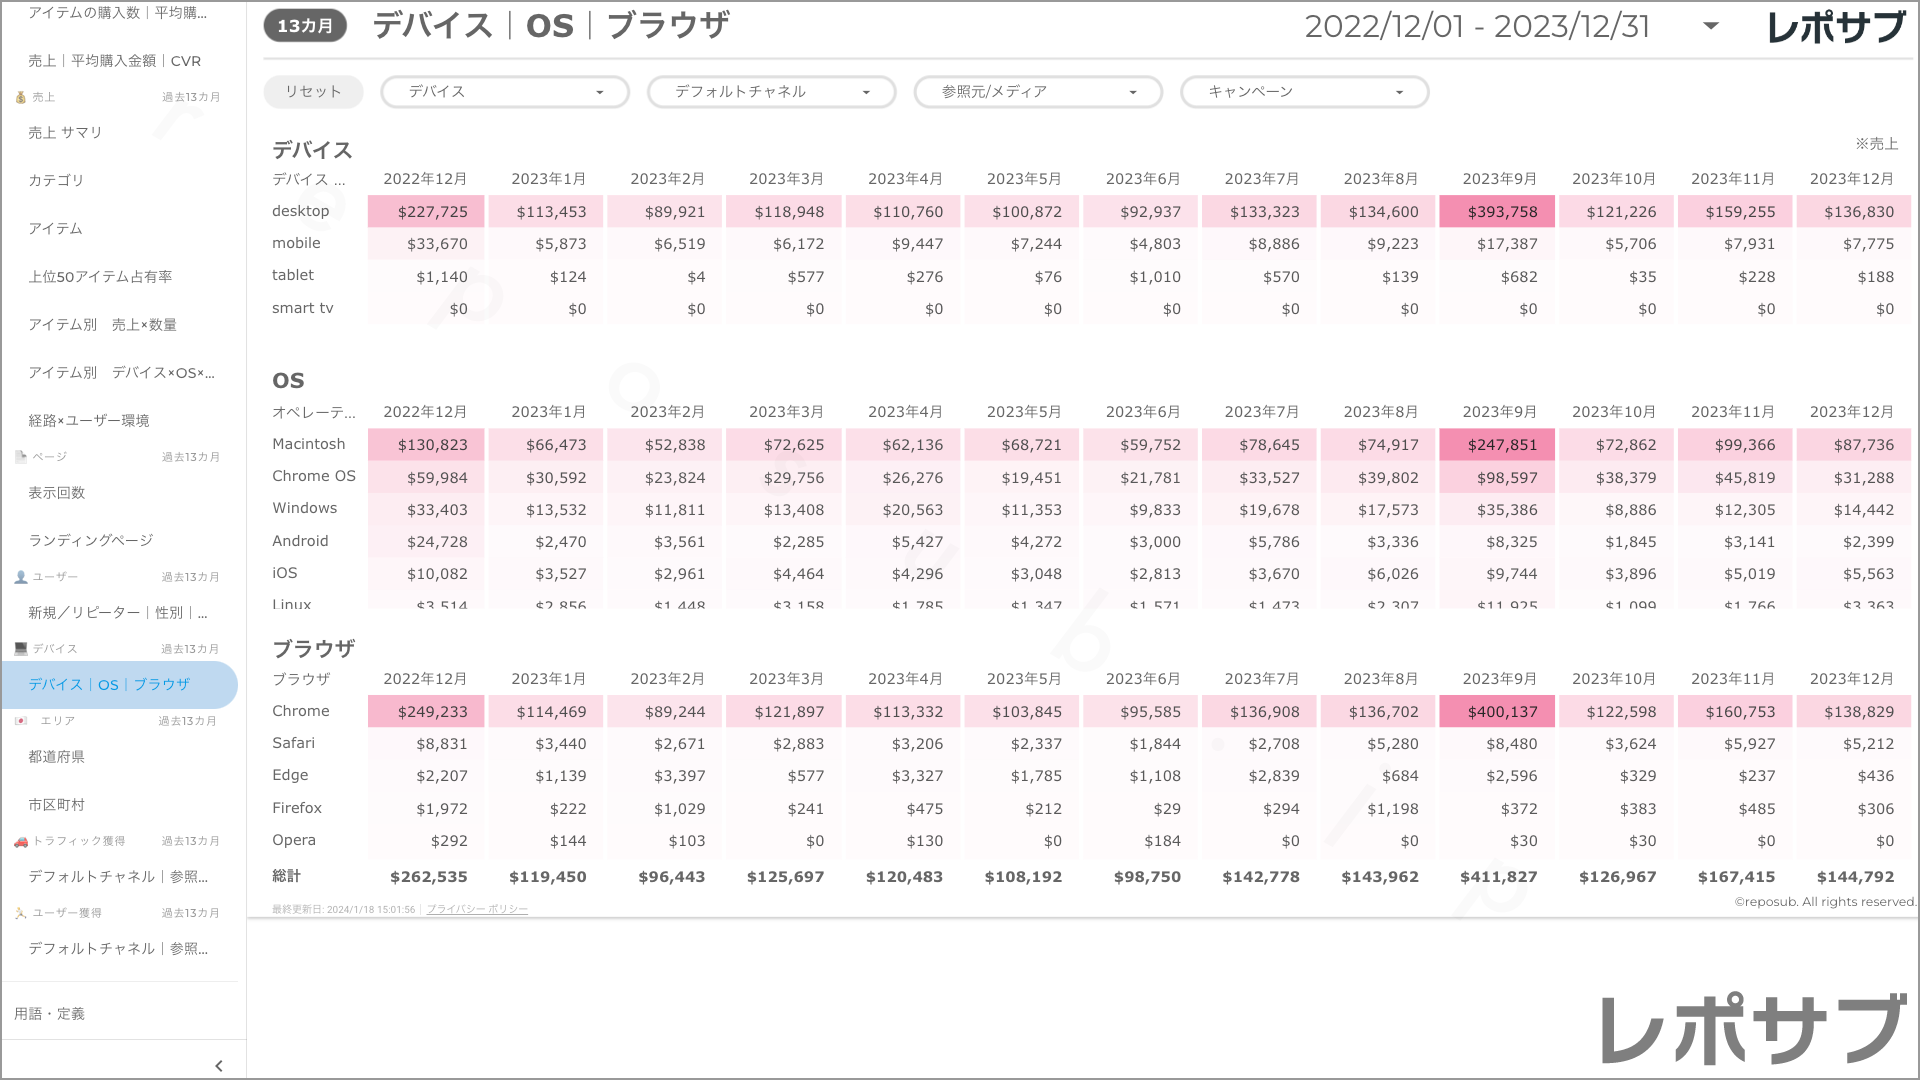Expand the 参照元/メディア dropdown
Viewport: 1920px width, 1080px height.
point(1037,92)
